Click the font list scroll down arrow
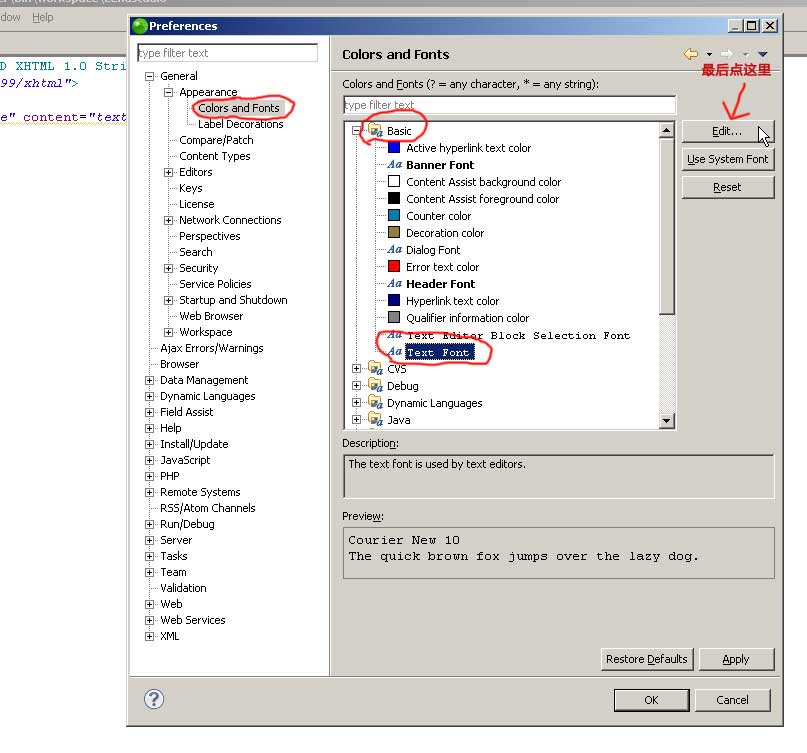 click(666, 421)
